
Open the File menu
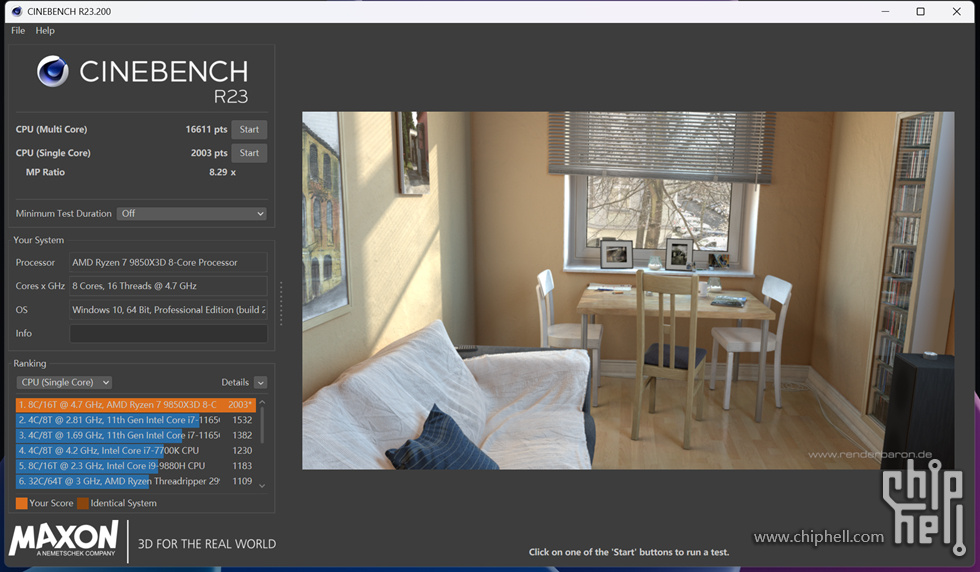(18, 31)
